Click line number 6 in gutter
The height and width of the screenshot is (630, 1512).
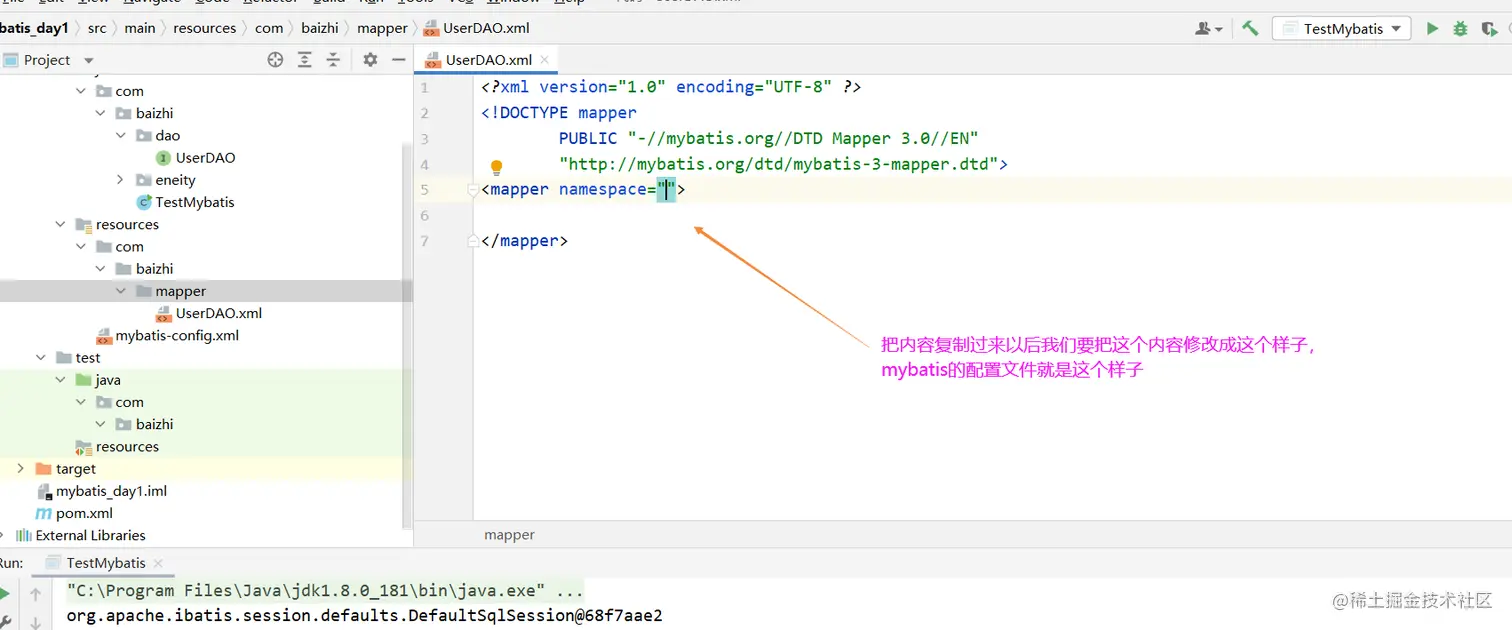pos(425,215)
